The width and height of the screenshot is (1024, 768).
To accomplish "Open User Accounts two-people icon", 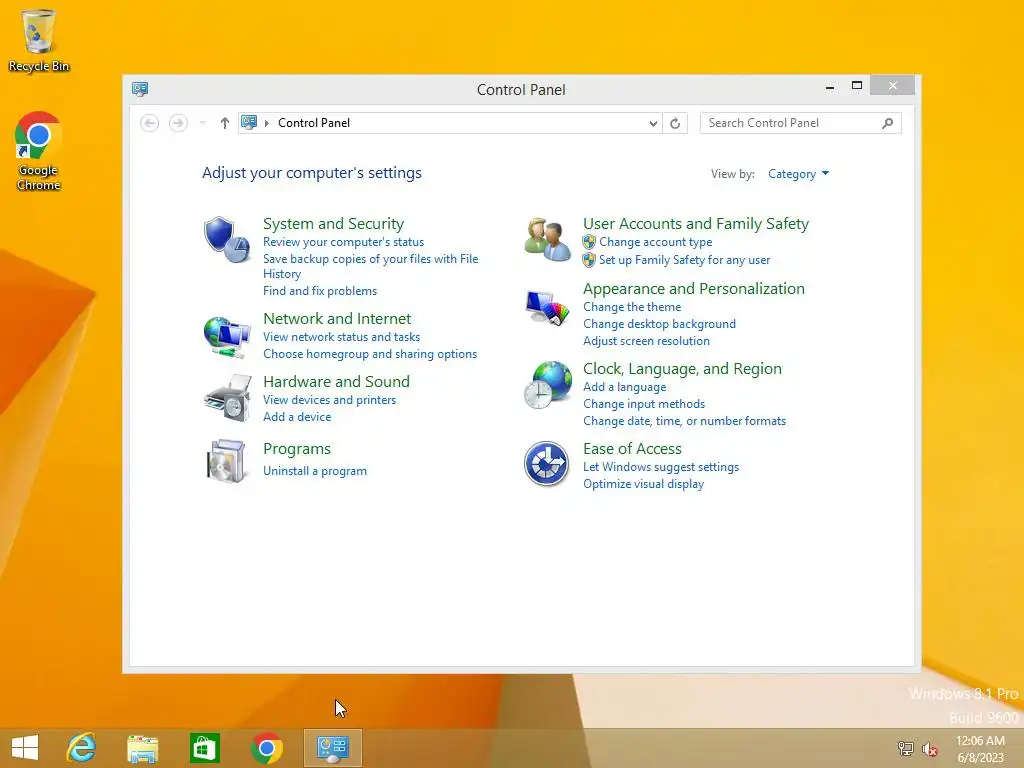I will coord(547,239).
